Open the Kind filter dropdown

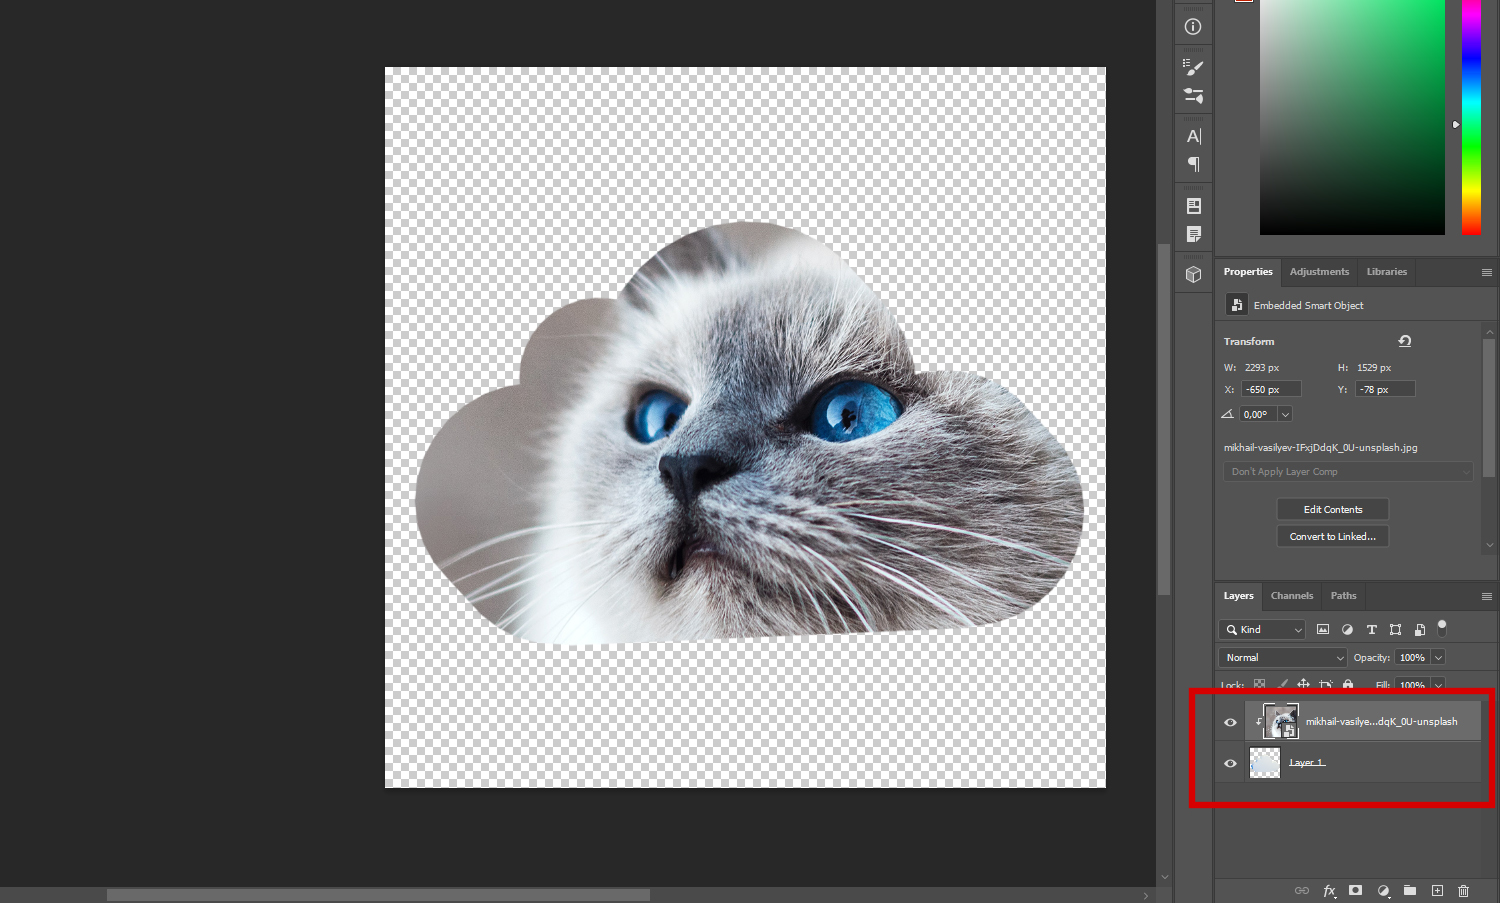1262,629
